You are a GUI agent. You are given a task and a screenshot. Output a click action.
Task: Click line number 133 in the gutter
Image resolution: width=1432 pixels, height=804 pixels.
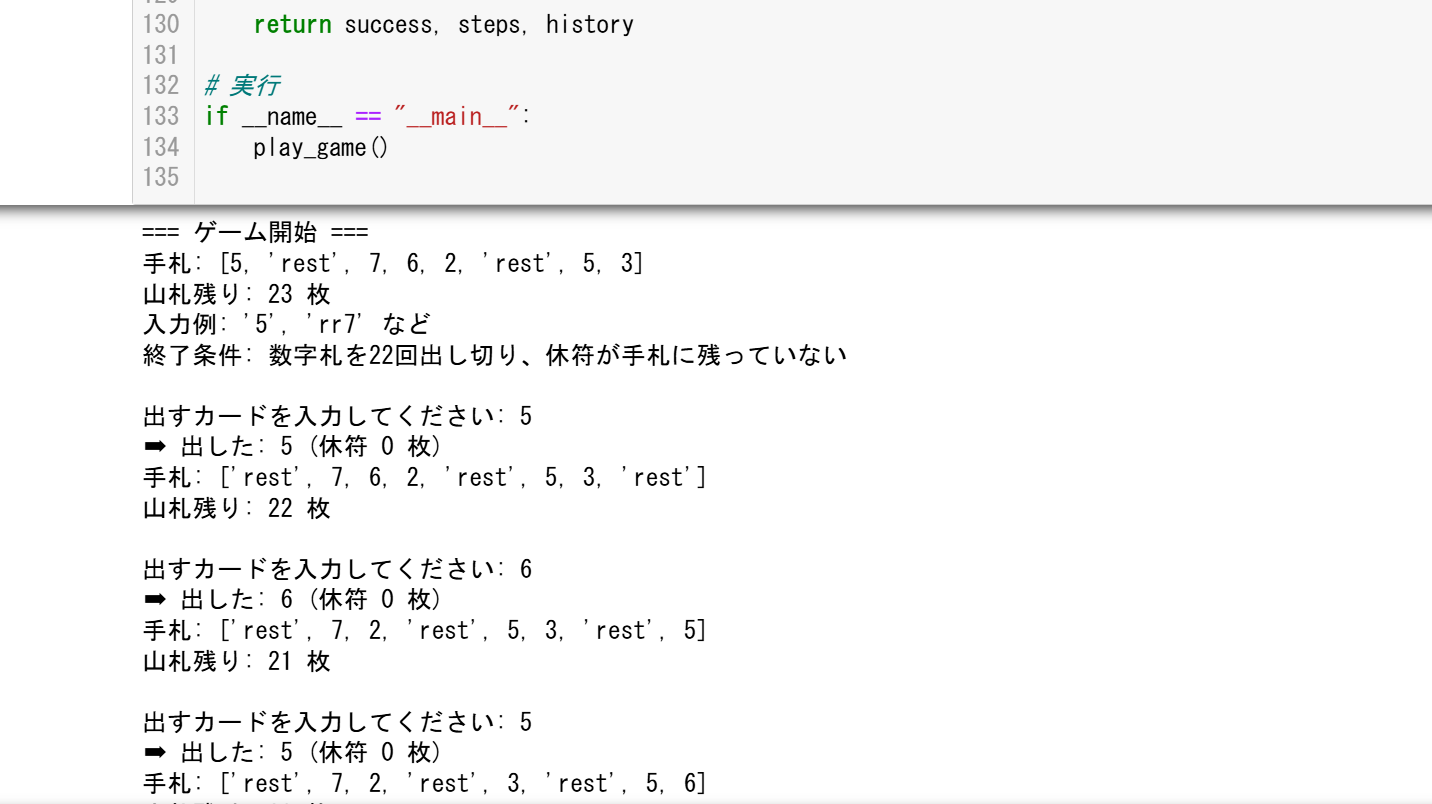(x=160, y=116)
